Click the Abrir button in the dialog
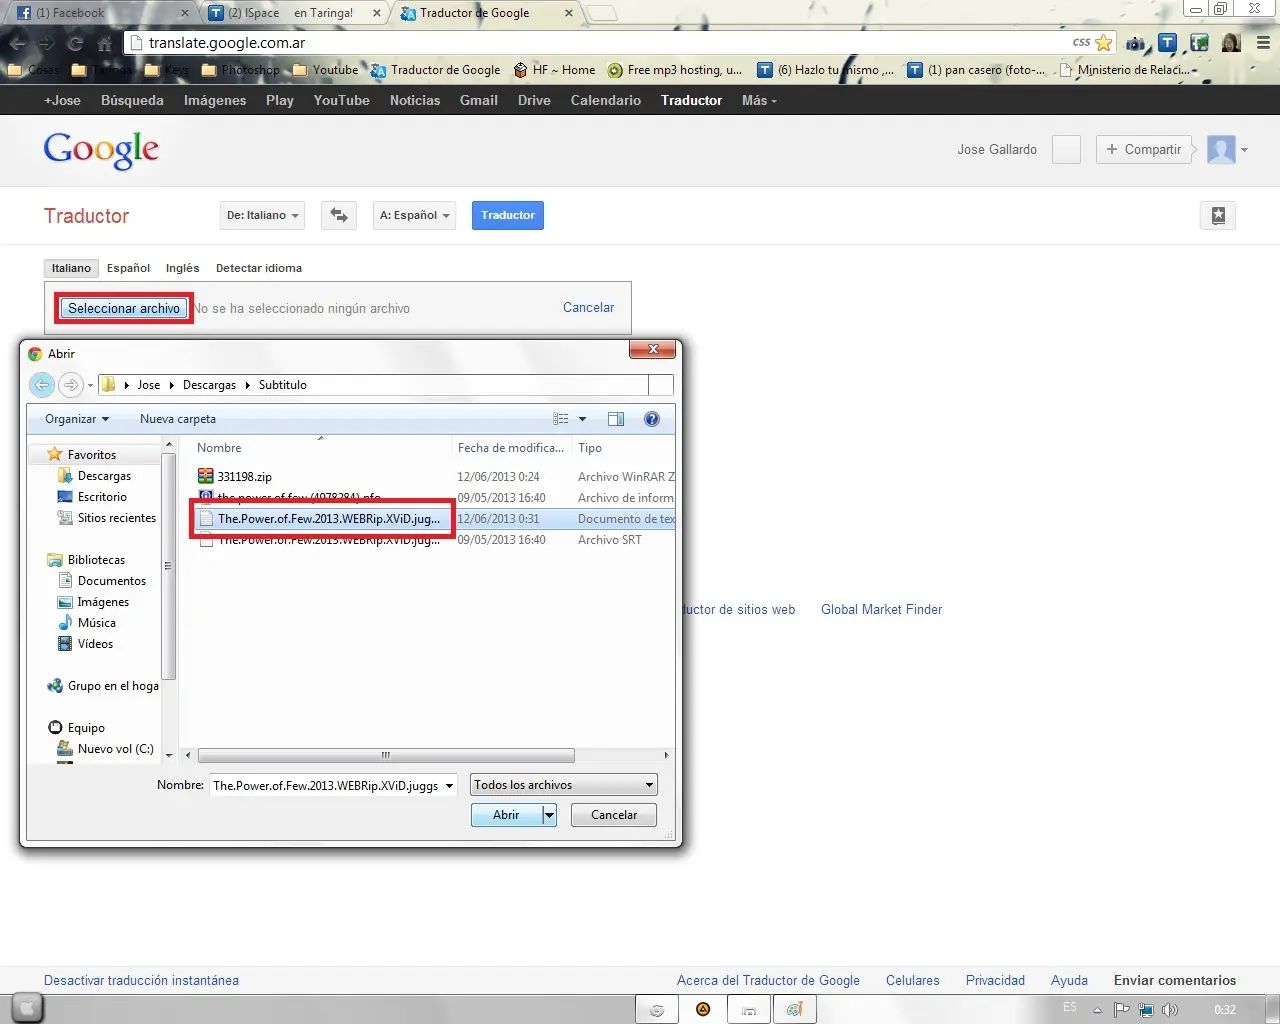Screen dimensions: 1280x1024 pos(506,815)
